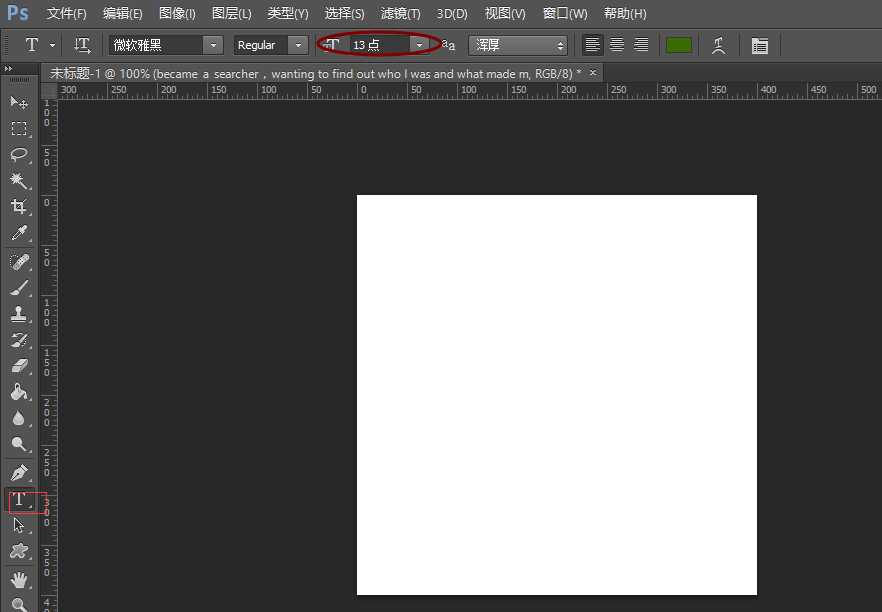The image size is (882, 612).
Task: Select the Lasso tool
Action: [18, 154]
